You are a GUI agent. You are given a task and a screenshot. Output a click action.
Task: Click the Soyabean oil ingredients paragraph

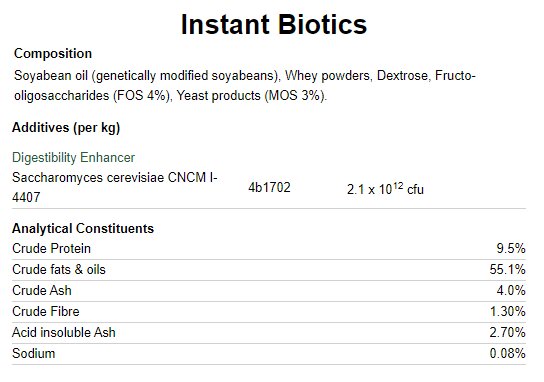tap(245, 85)
